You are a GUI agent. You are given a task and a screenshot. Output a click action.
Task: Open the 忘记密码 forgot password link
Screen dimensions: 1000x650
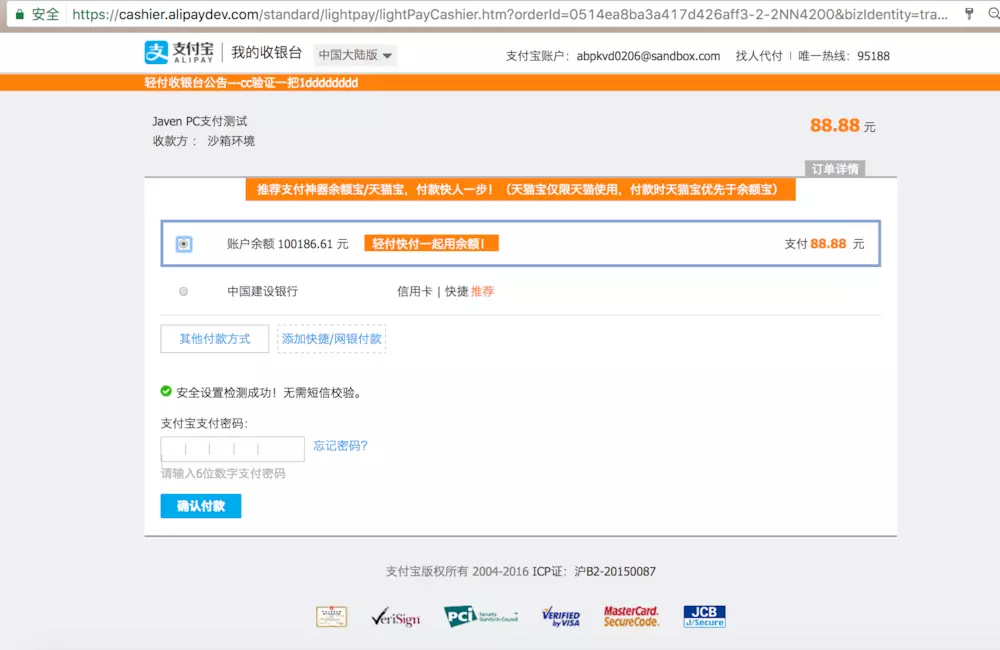pos(340,447)
